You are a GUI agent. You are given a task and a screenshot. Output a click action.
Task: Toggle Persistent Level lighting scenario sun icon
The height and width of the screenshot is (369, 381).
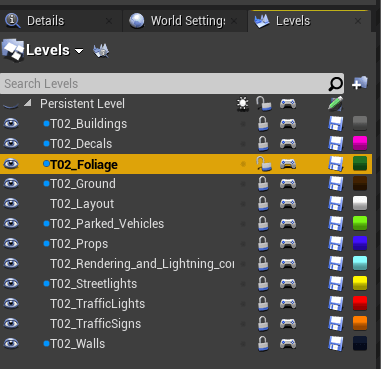pyautogui.click(x=243, y=104)
